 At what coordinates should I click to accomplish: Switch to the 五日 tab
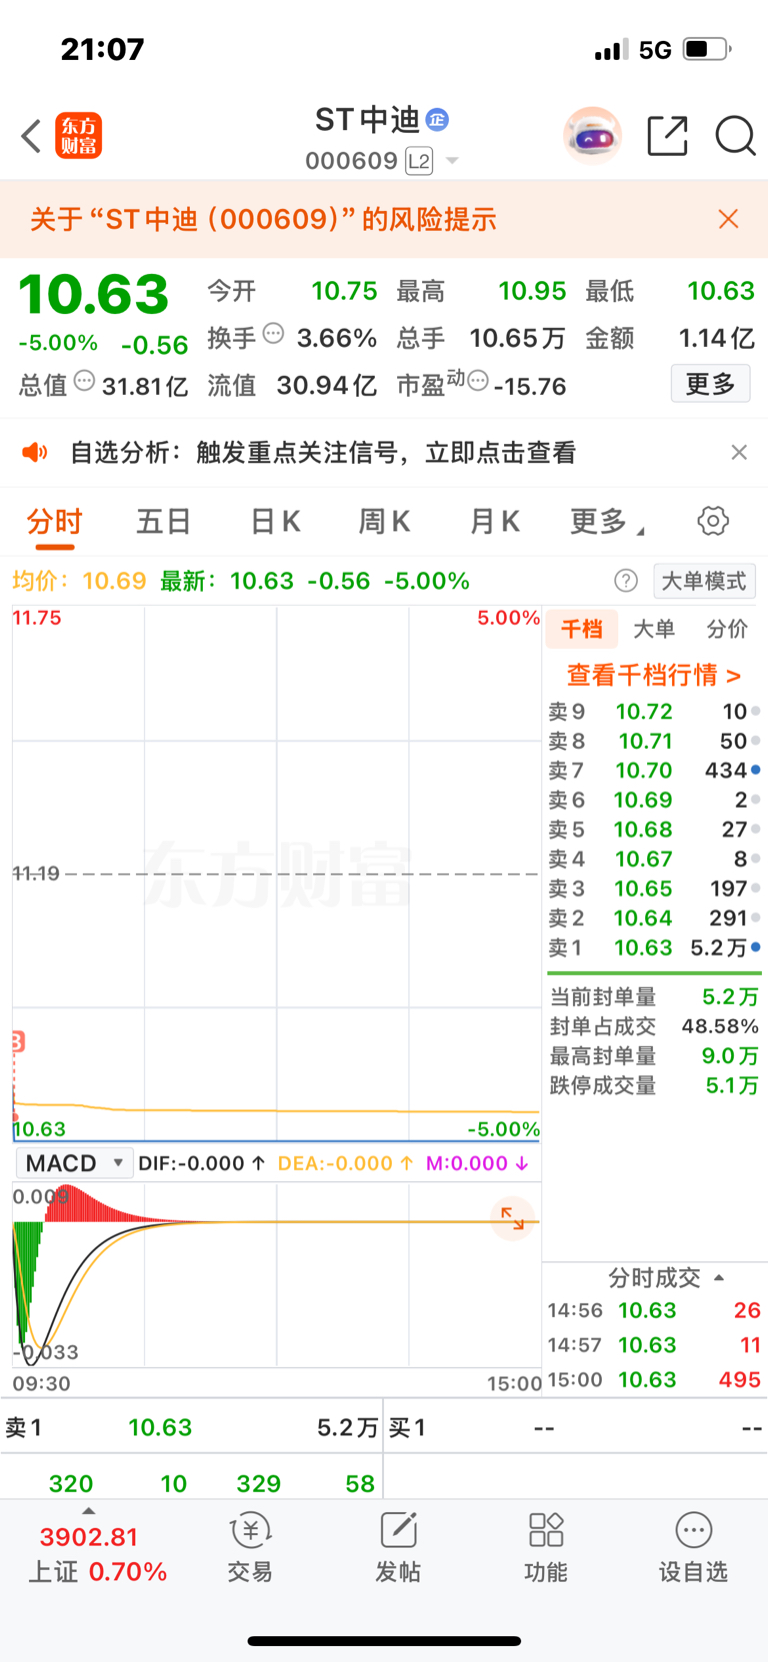164,522
